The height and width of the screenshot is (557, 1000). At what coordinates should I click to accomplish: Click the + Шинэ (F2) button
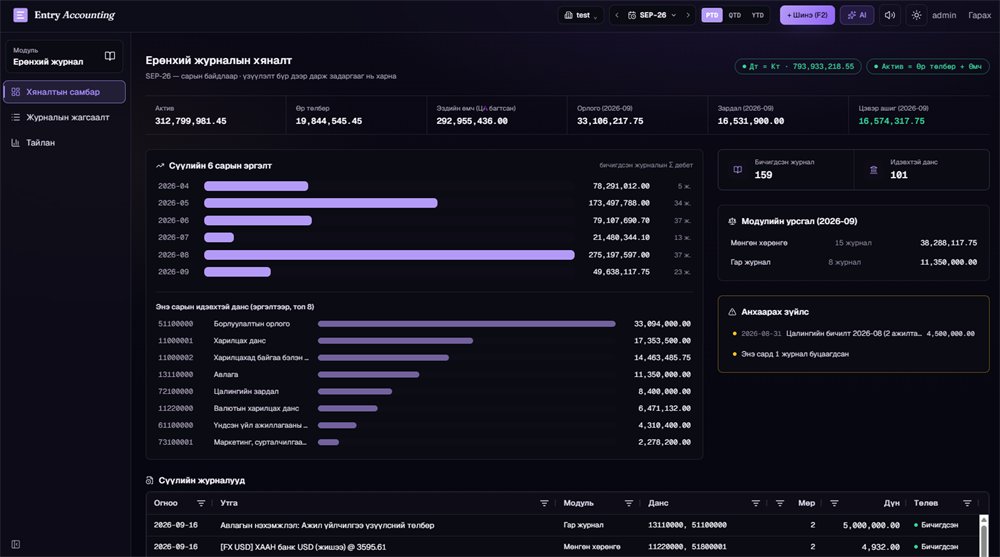pyautogui.click(x=807, y=15)
